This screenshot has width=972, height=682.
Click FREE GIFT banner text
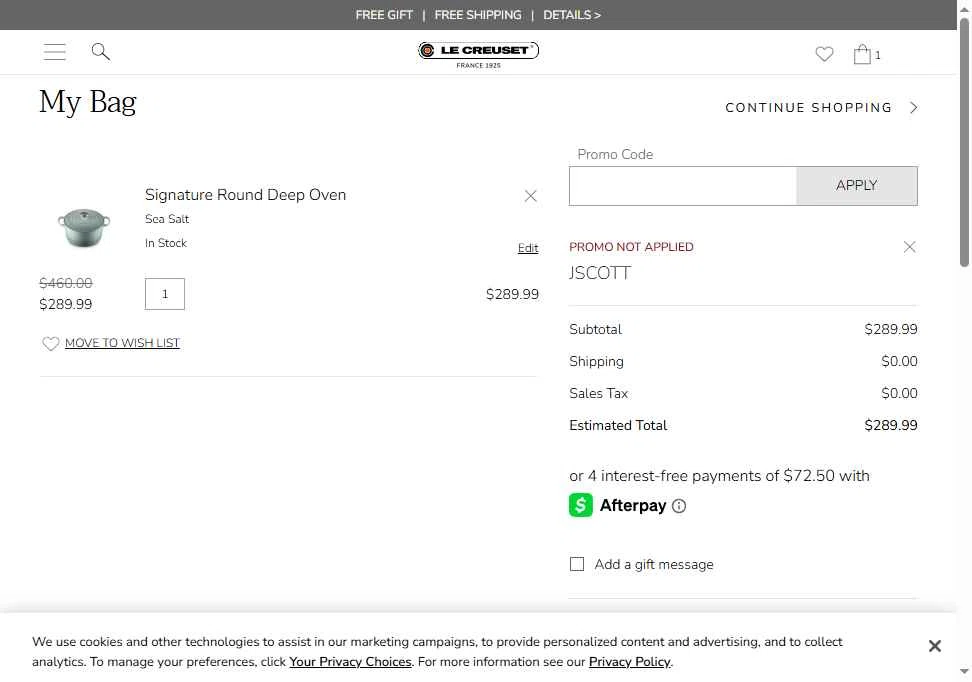coord(384,15)
